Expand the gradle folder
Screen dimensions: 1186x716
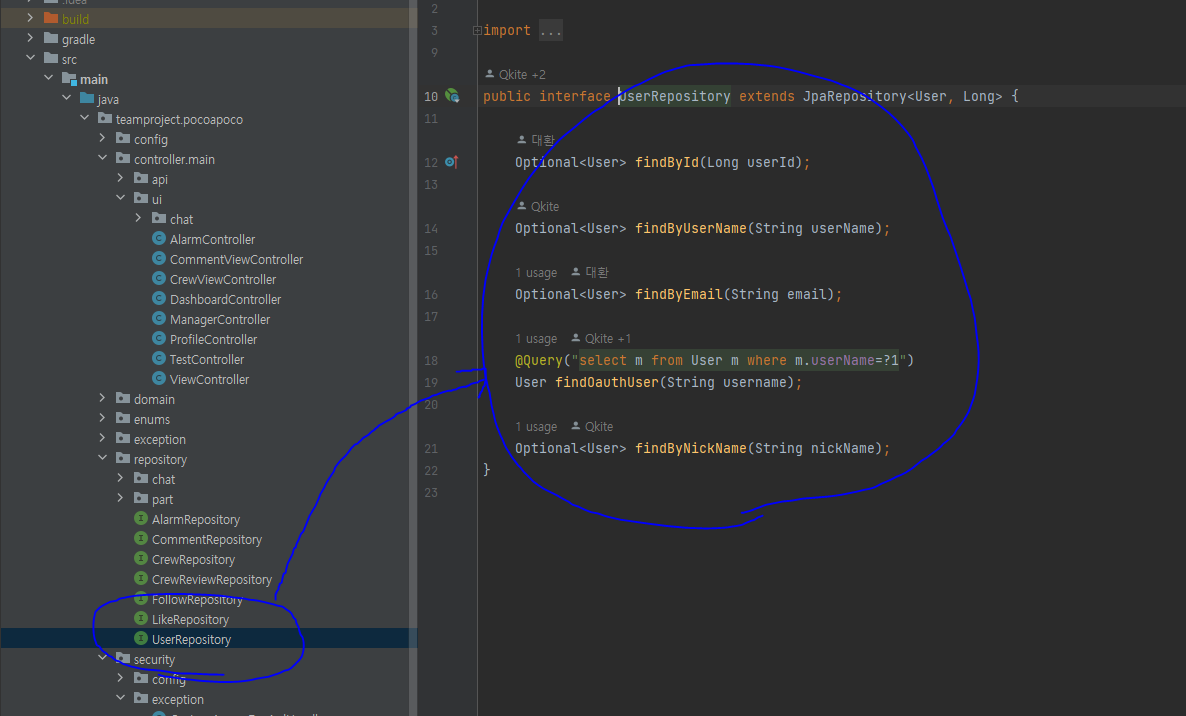point(30,38)
